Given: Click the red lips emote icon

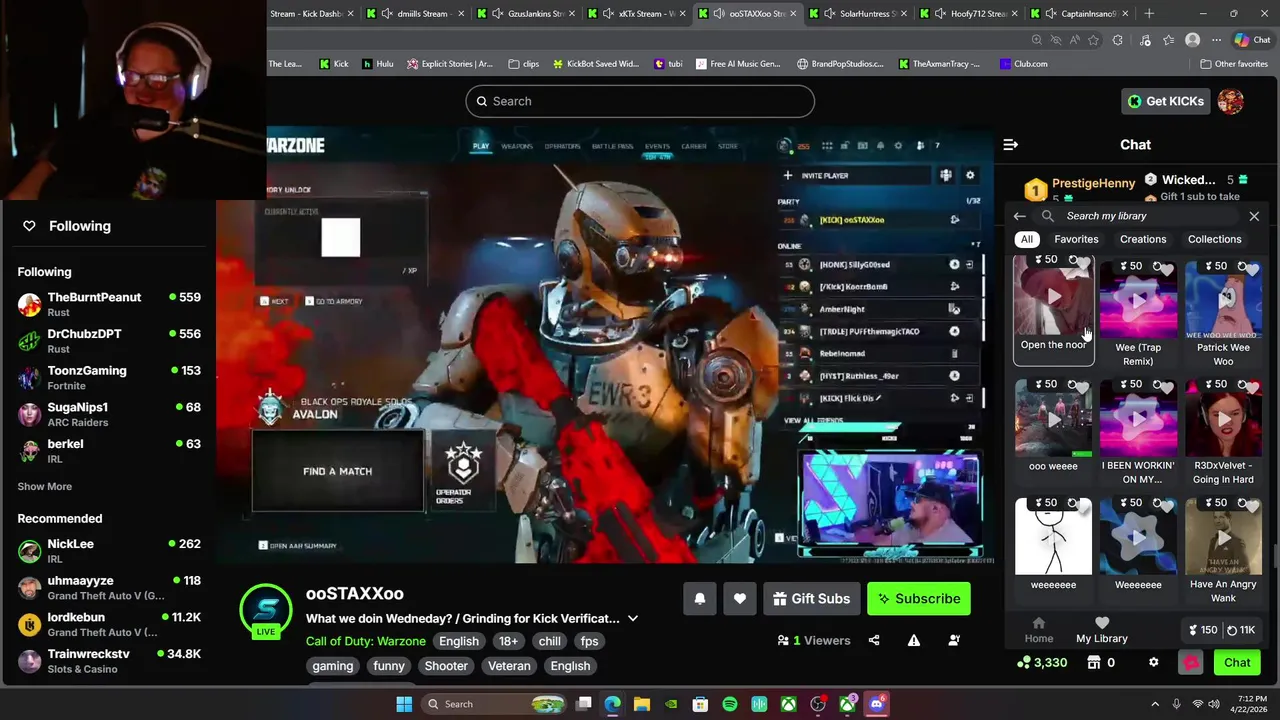Looking at the screenshot, I should tap(1190, 662).
